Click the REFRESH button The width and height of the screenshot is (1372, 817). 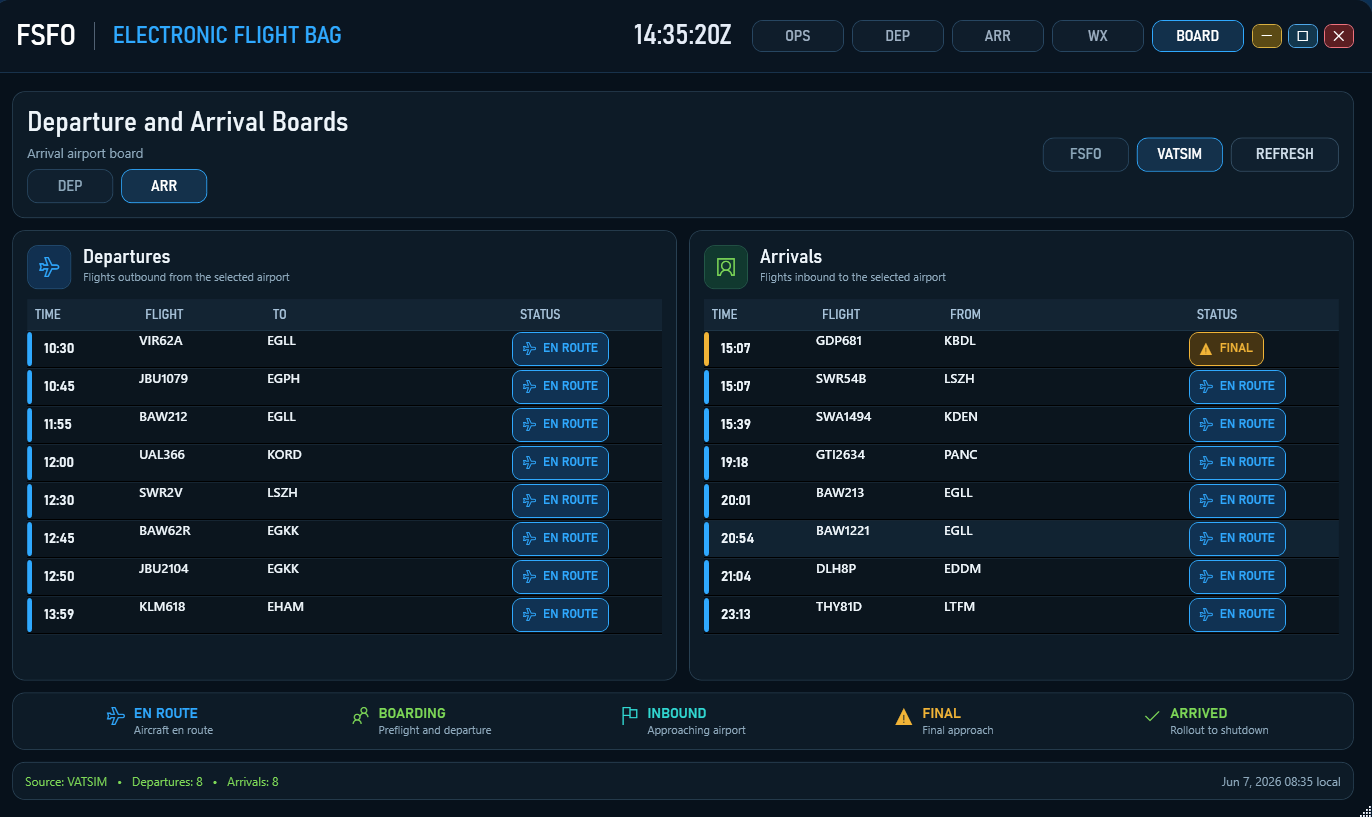click(x=1285, y=155)
